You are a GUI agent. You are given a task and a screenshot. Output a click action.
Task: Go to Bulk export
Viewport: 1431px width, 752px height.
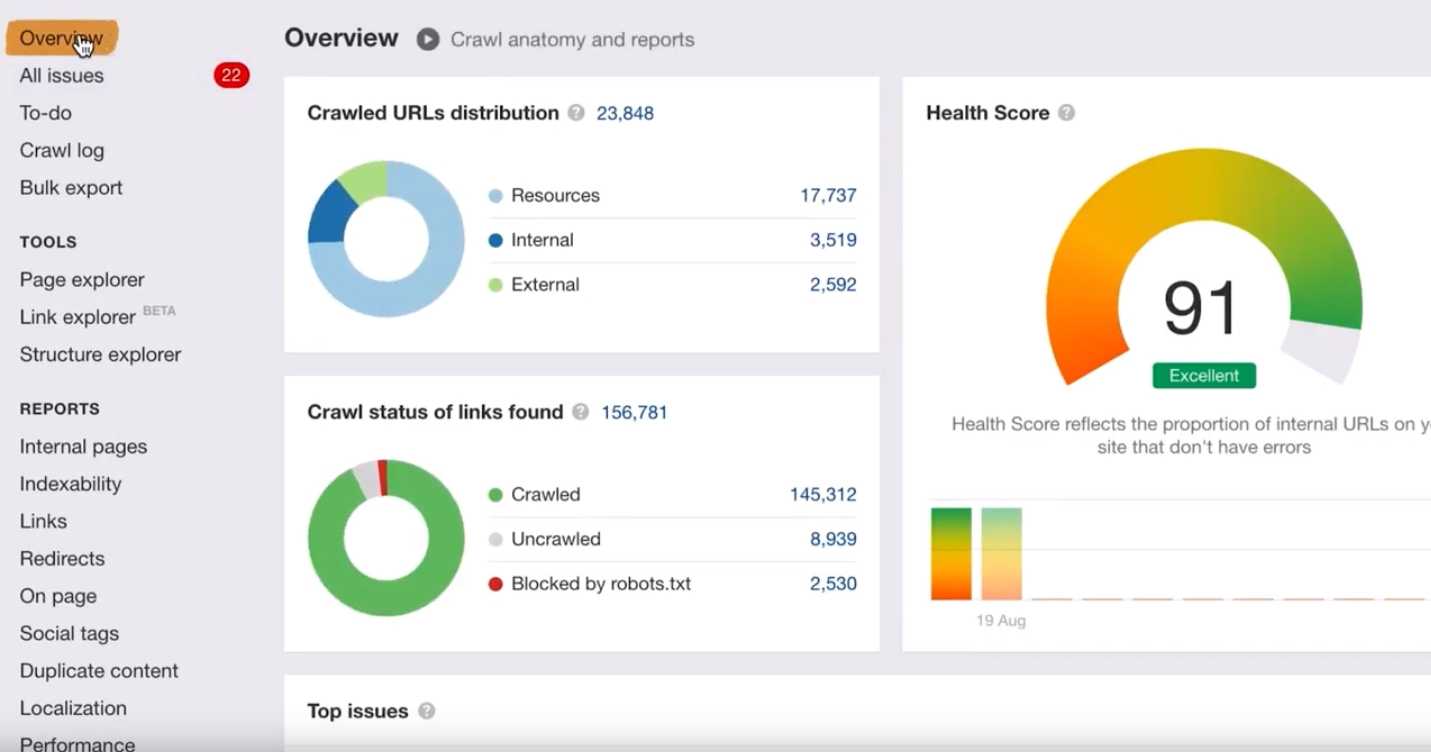pos(71,188)
